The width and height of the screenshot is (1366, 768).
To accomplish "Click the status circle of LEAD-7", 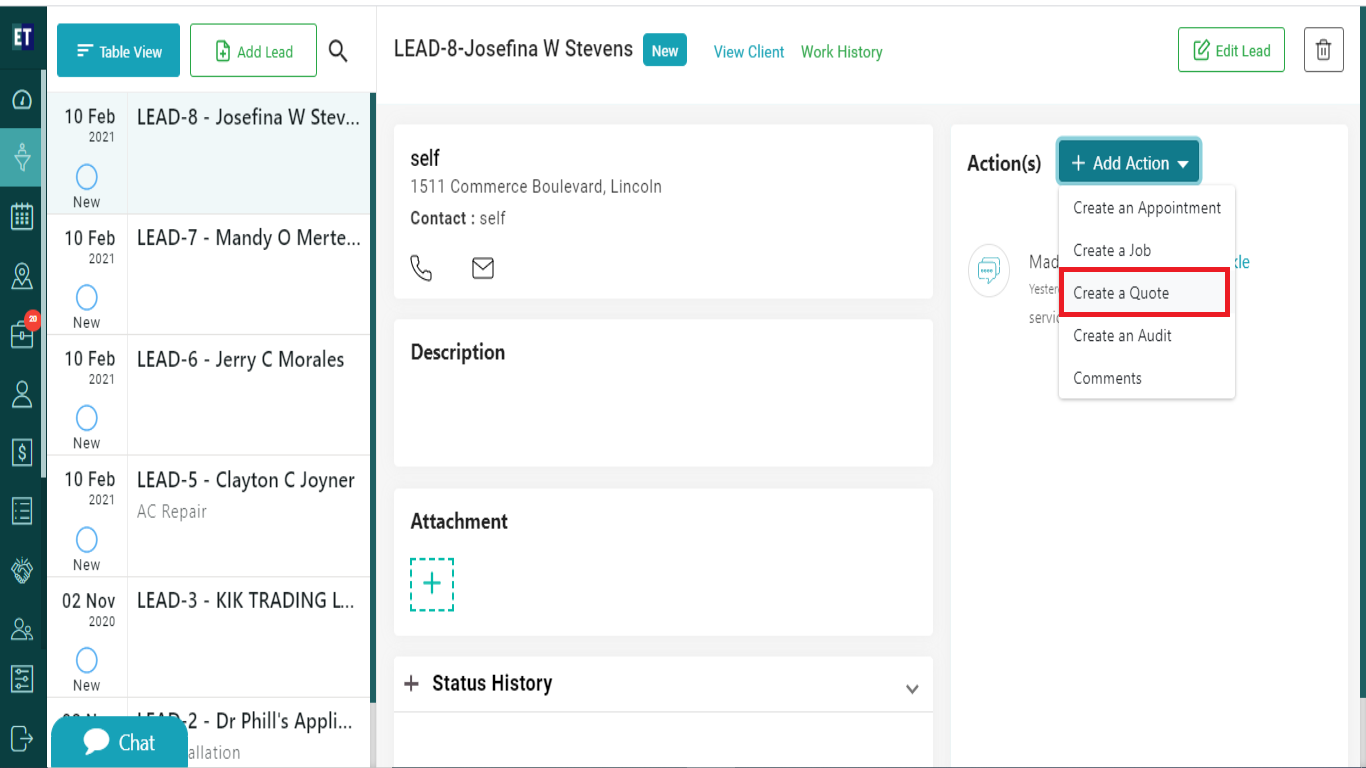I will click(x=87, y=298).
